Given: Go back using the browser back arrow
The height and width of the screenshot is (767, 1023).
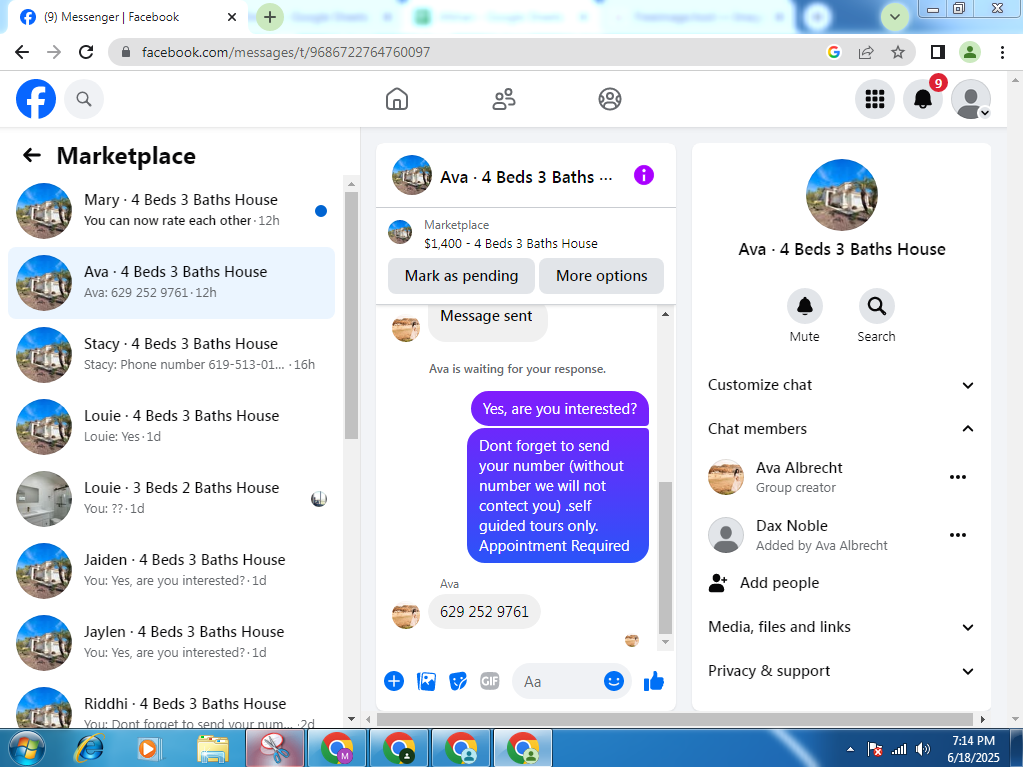Looking at the screenshot, I should (x=22, y=52).
